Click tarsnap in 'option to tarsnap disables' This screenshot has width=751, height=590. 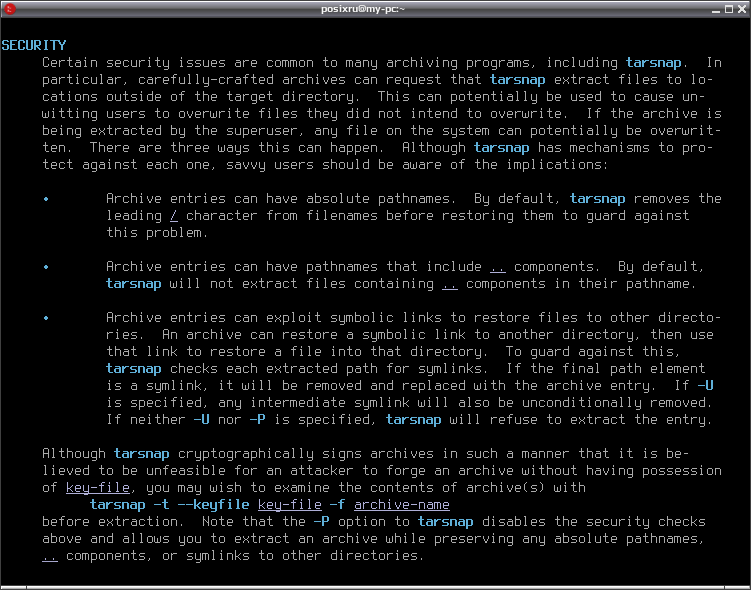point(445,522)
